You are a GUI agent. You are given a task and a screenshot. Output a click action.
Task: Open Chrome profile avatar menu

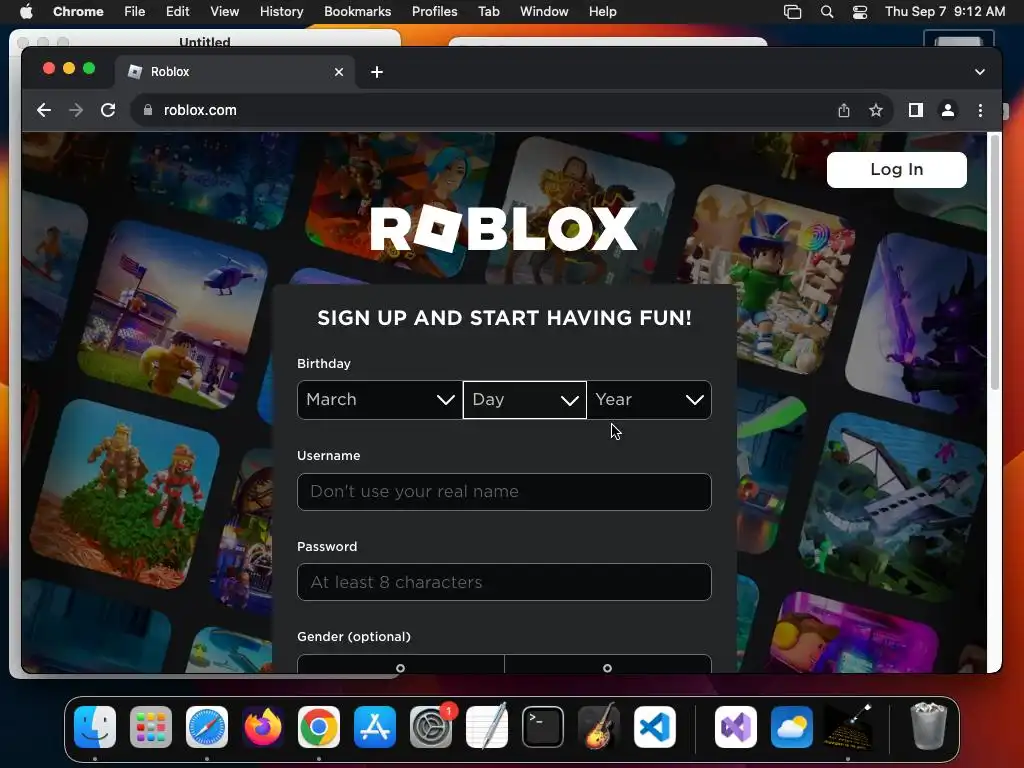coord(948,110)
